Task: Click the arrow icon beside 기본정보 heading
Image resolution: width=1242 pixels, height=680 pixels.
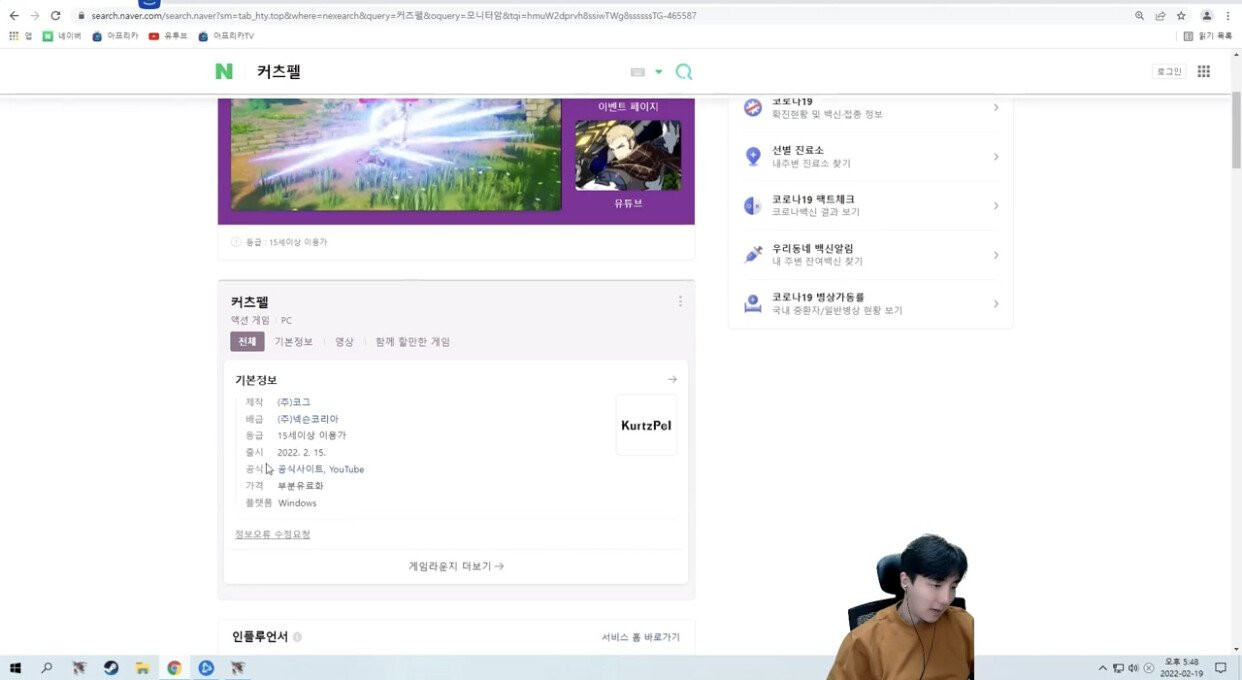Action: (672, 379)
